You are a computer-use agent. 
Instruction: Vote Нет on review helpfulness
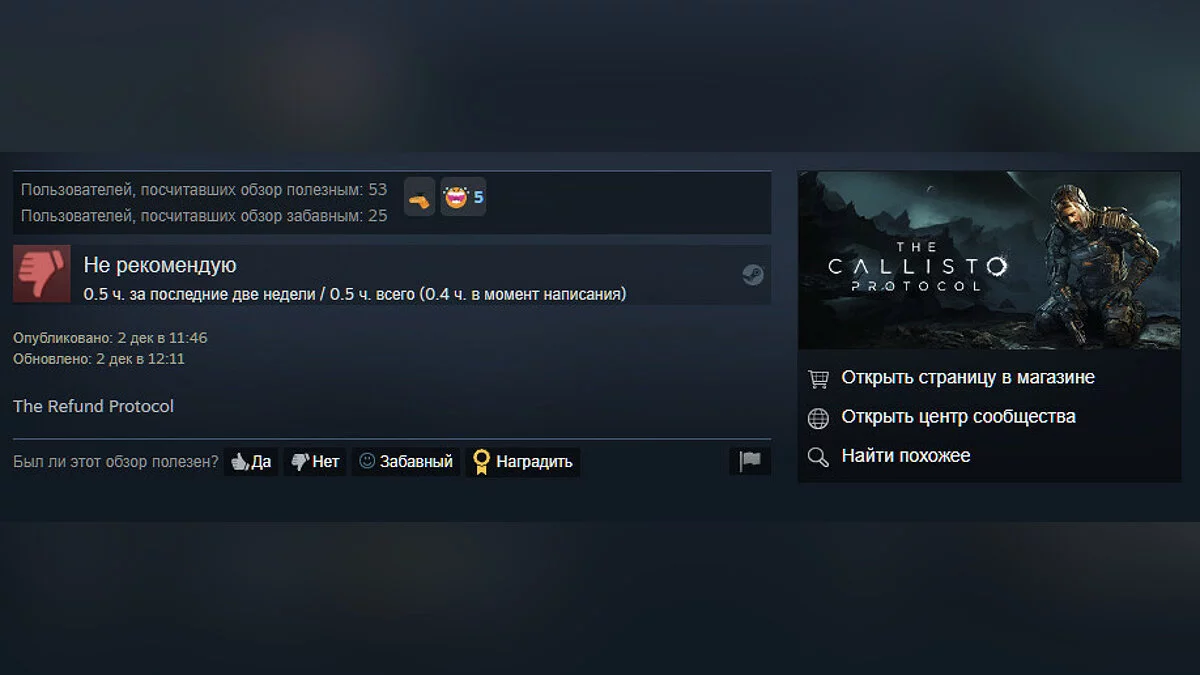pyautogui.click(x=315, y=461)
